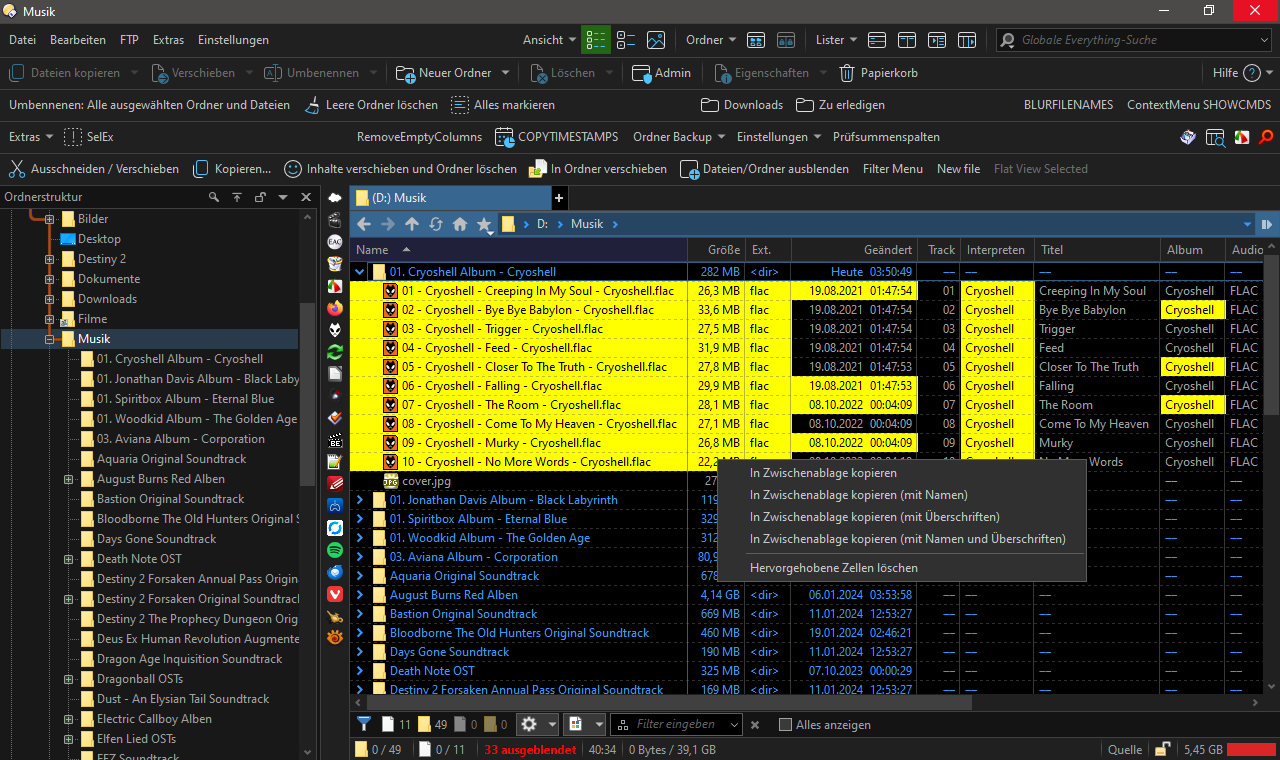Click the COPYTIMESTAMPS button

555,137
